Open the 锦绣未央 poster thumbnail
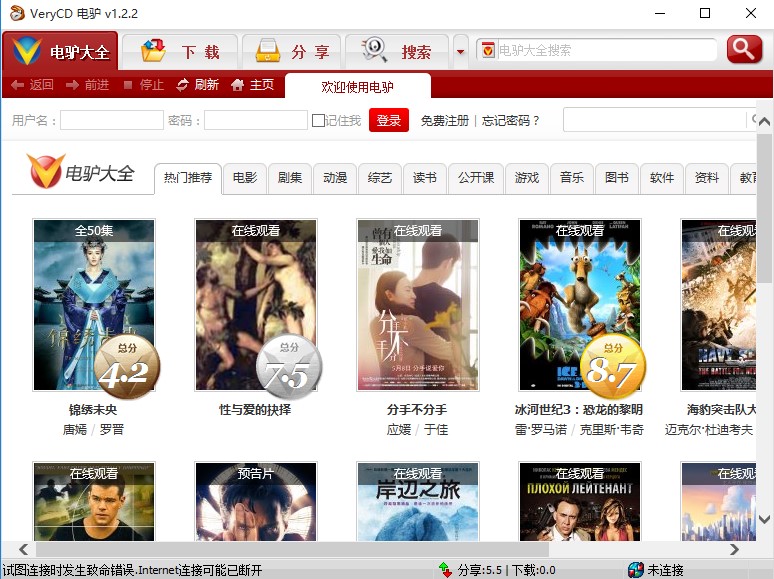 pos(94,305)
